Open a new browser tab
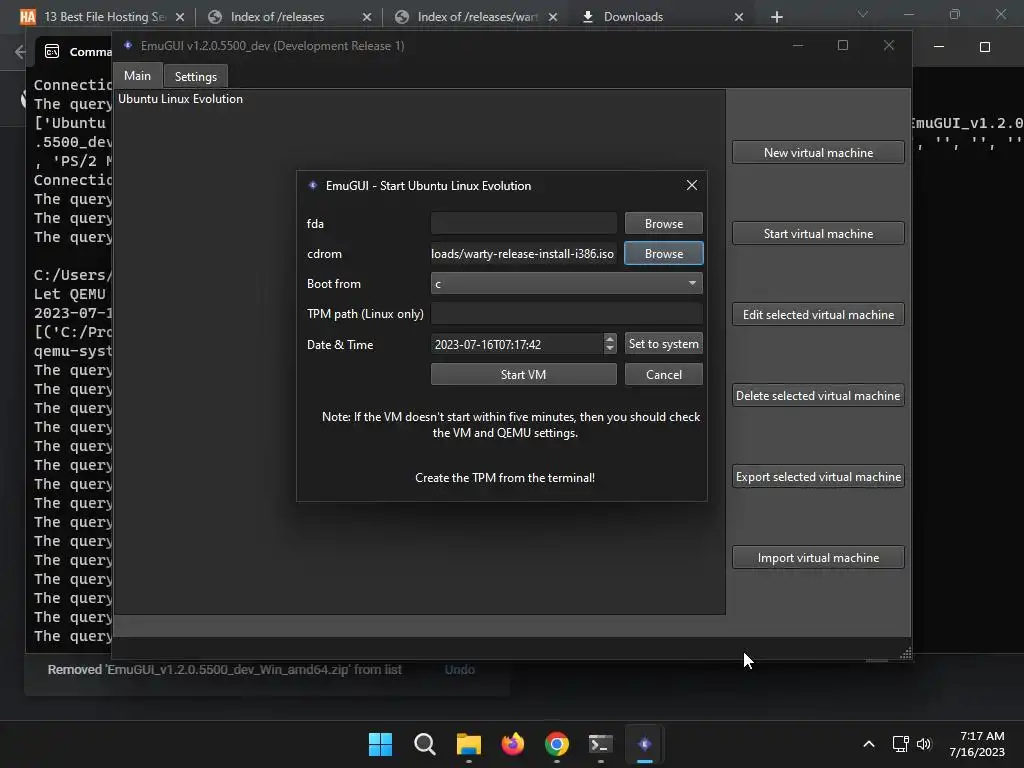The width and height of the screenshot is (1024, 768). coord(776,17)
